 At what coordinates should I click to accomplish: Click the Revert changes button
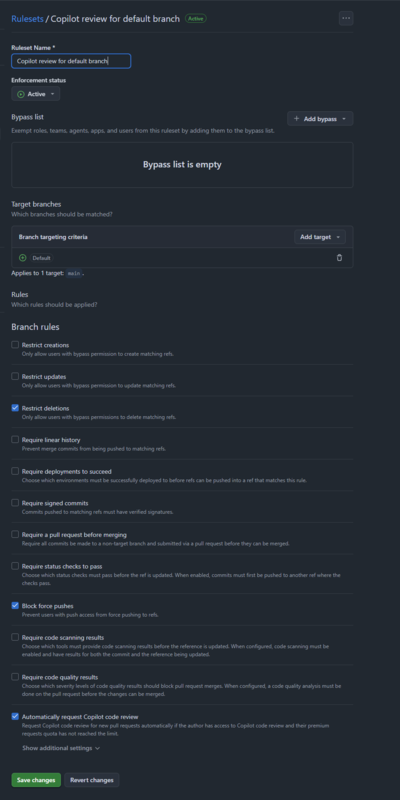pyautogui.click(x=92, y=780)
